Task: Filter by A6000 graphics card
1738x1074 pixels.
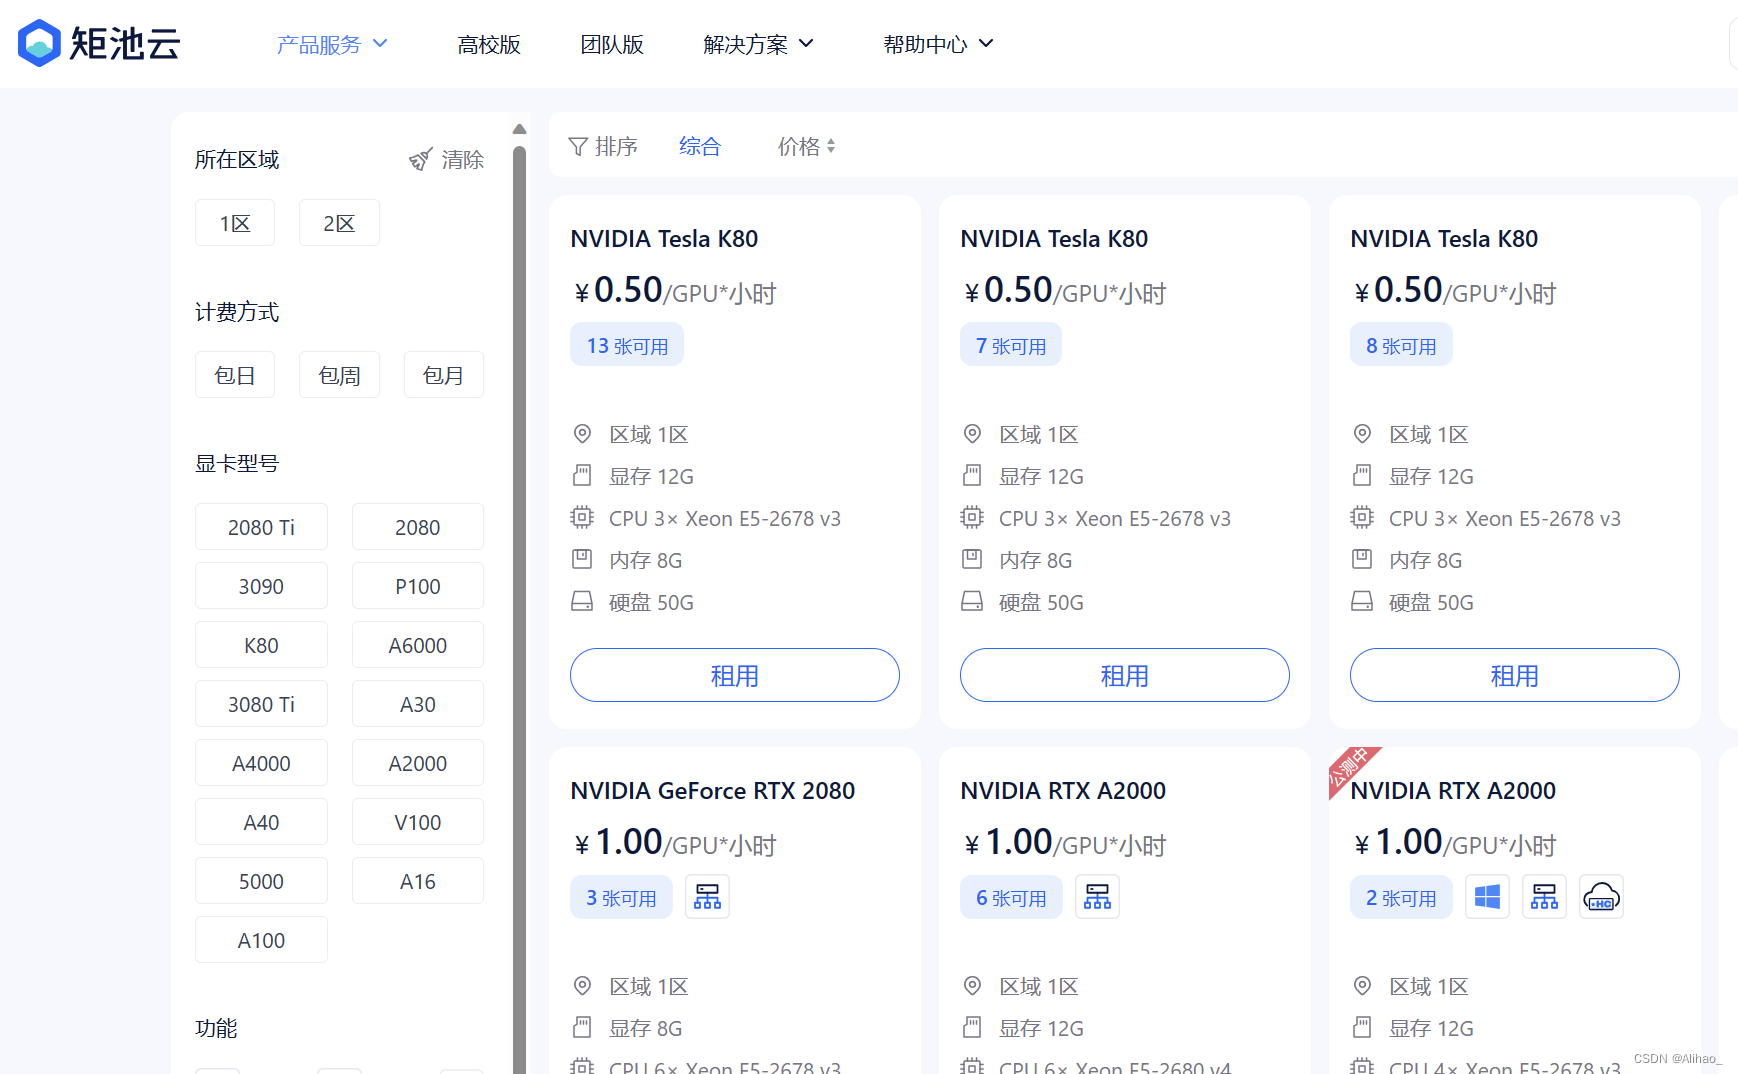Action: [x=418, y=645]
